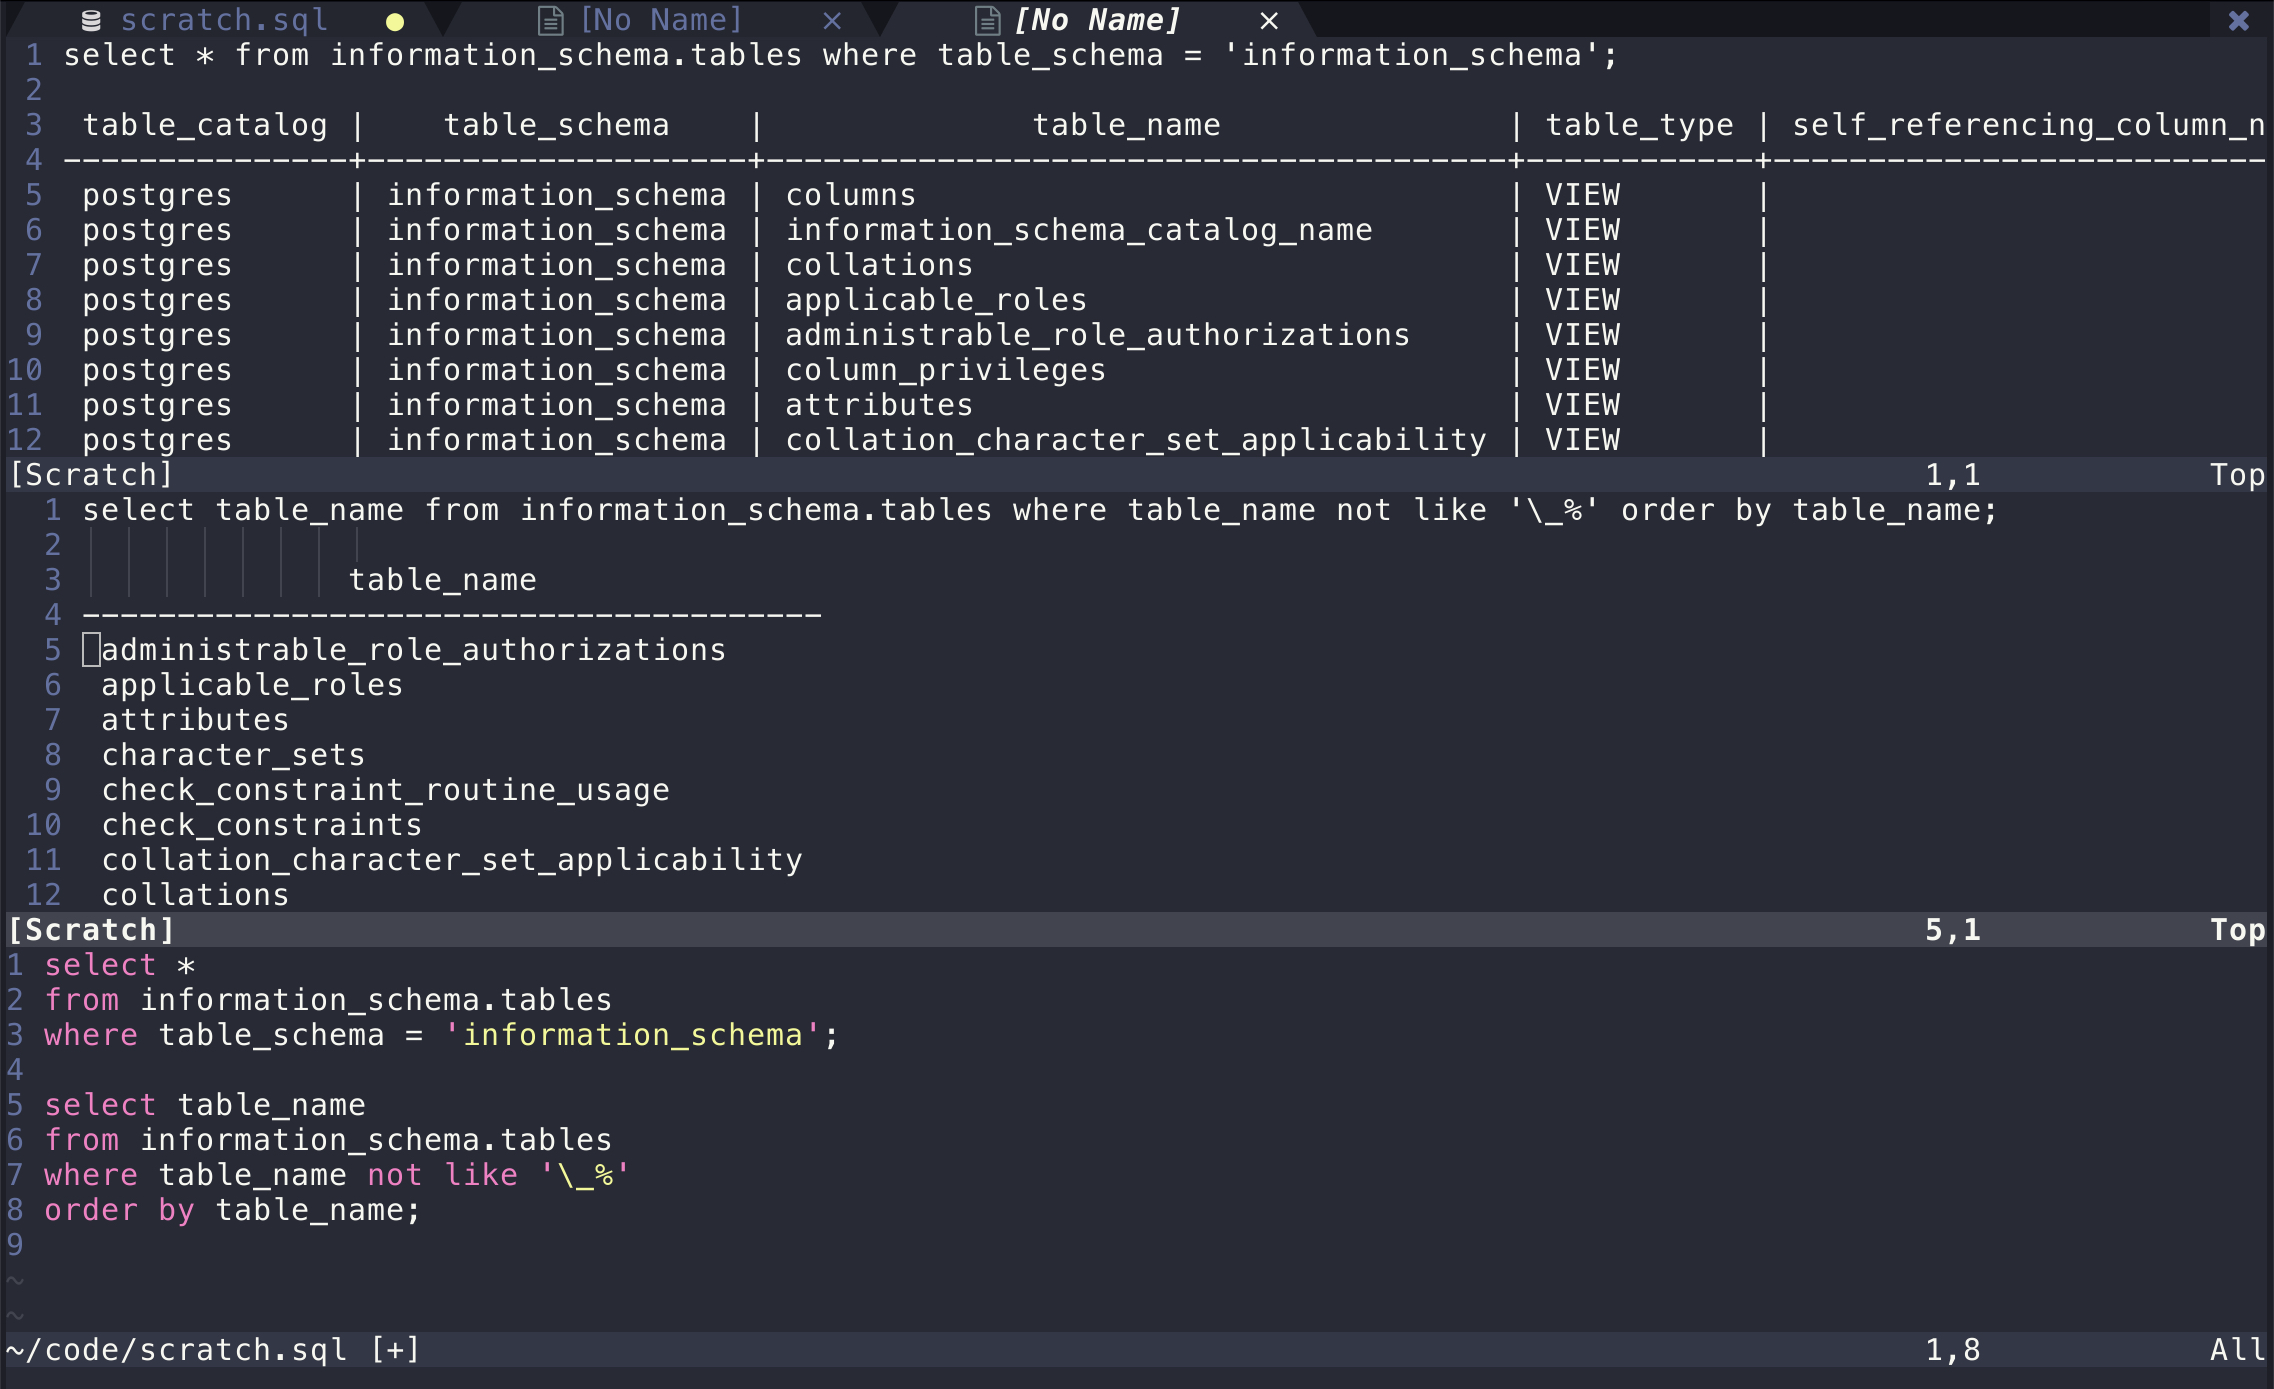Close the active italic [No Name] tab
2274x1389 pixels.
(1269, 20)
